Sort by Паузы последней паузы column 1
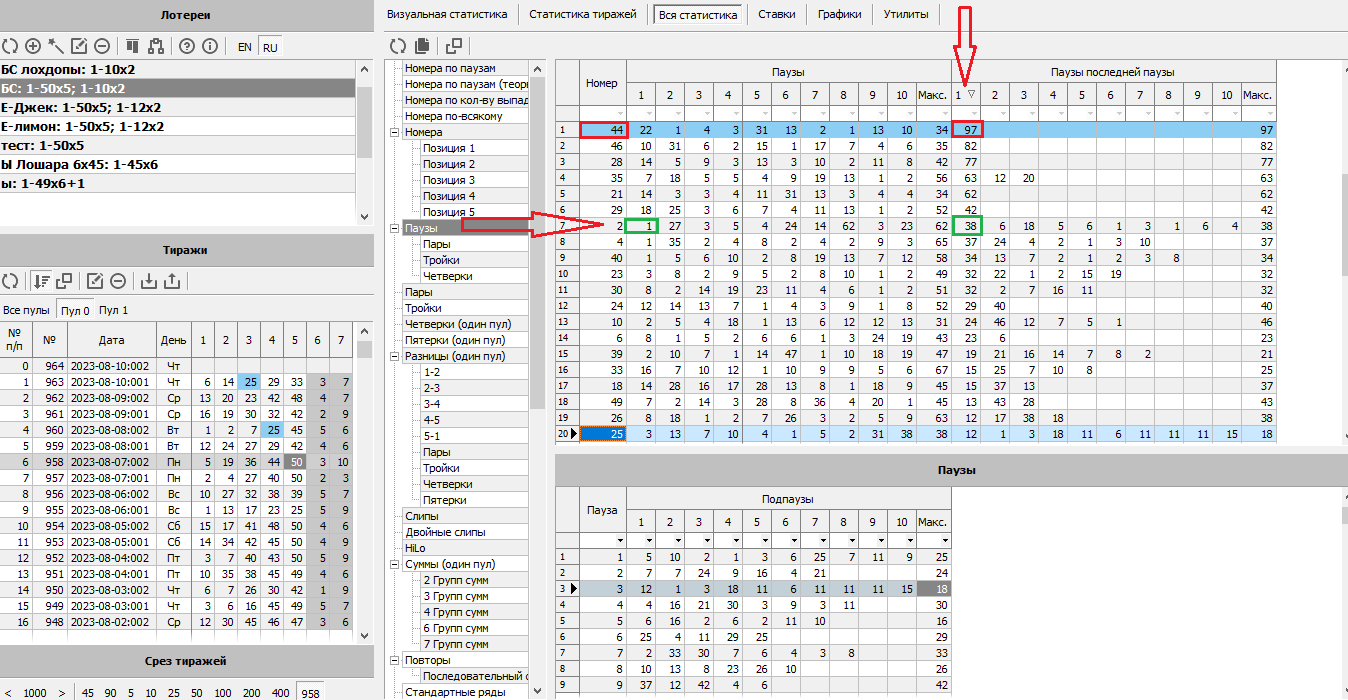This screenshot has height=700, width=1348. click(966, 95)
